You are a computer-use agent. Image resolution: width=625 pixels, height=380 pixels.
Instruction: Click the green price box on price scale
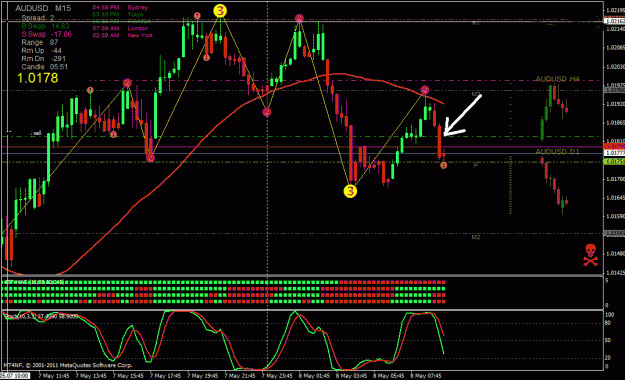click(x=614, y=161)
